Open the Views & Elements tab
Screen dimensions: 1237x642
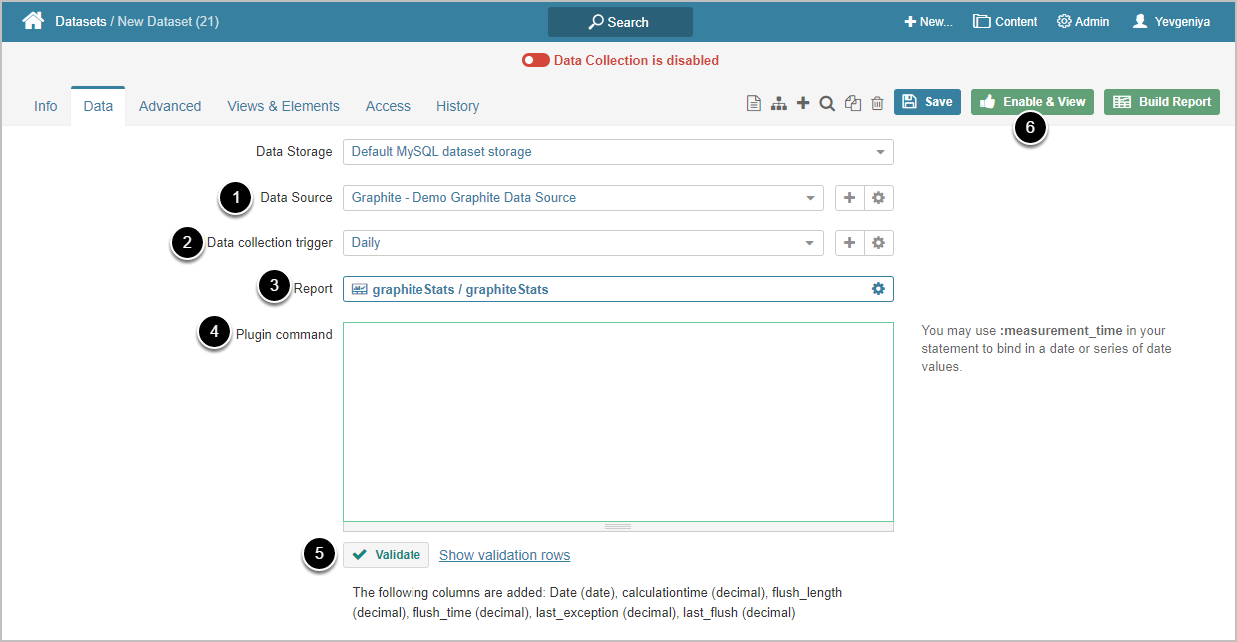pyautogui.click(x=283, y=106)
